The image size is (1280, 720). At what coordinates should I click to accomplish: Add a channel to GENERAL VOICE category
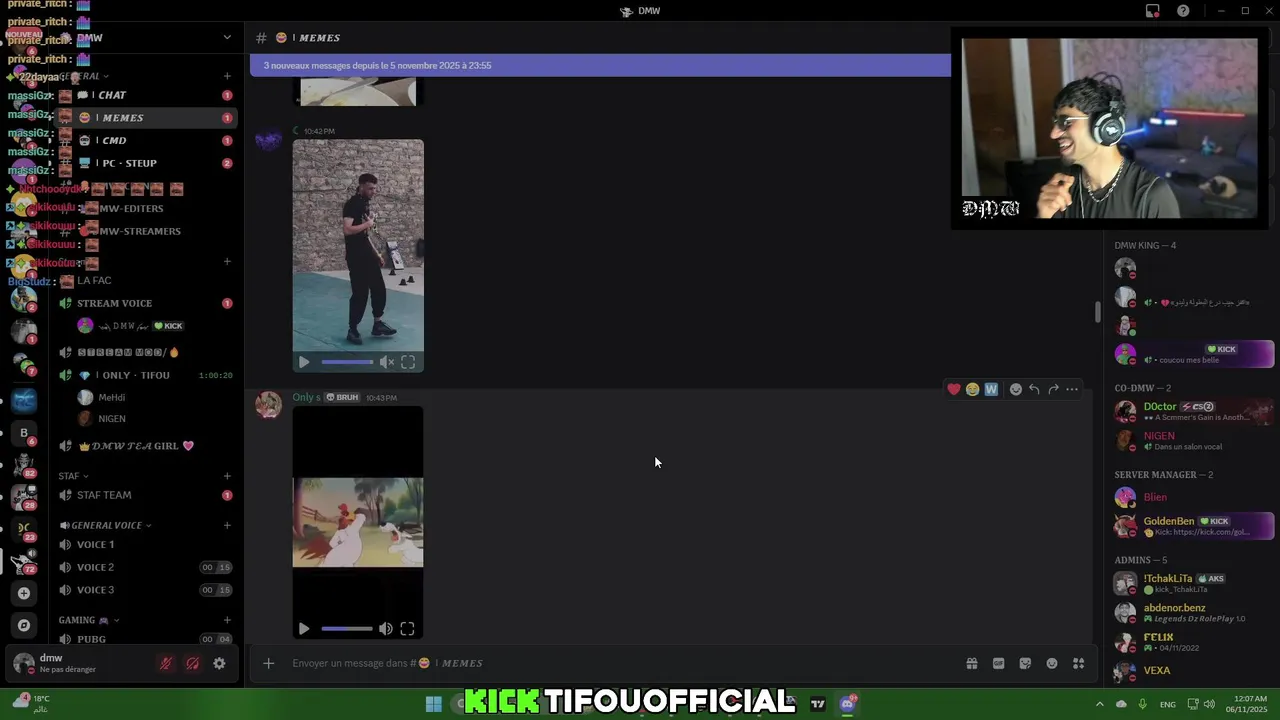pyautogui.click(x=227, y=525)
